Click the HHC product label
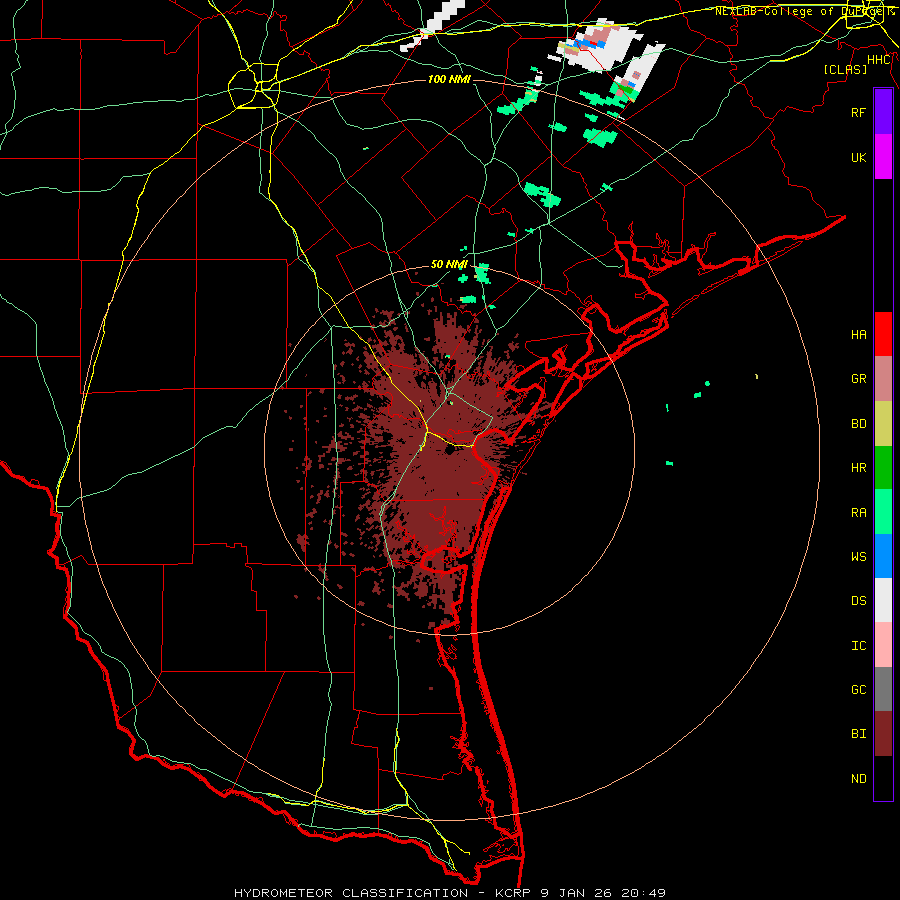The width and height of the screenshot is (900, 900). coord(879,60)
